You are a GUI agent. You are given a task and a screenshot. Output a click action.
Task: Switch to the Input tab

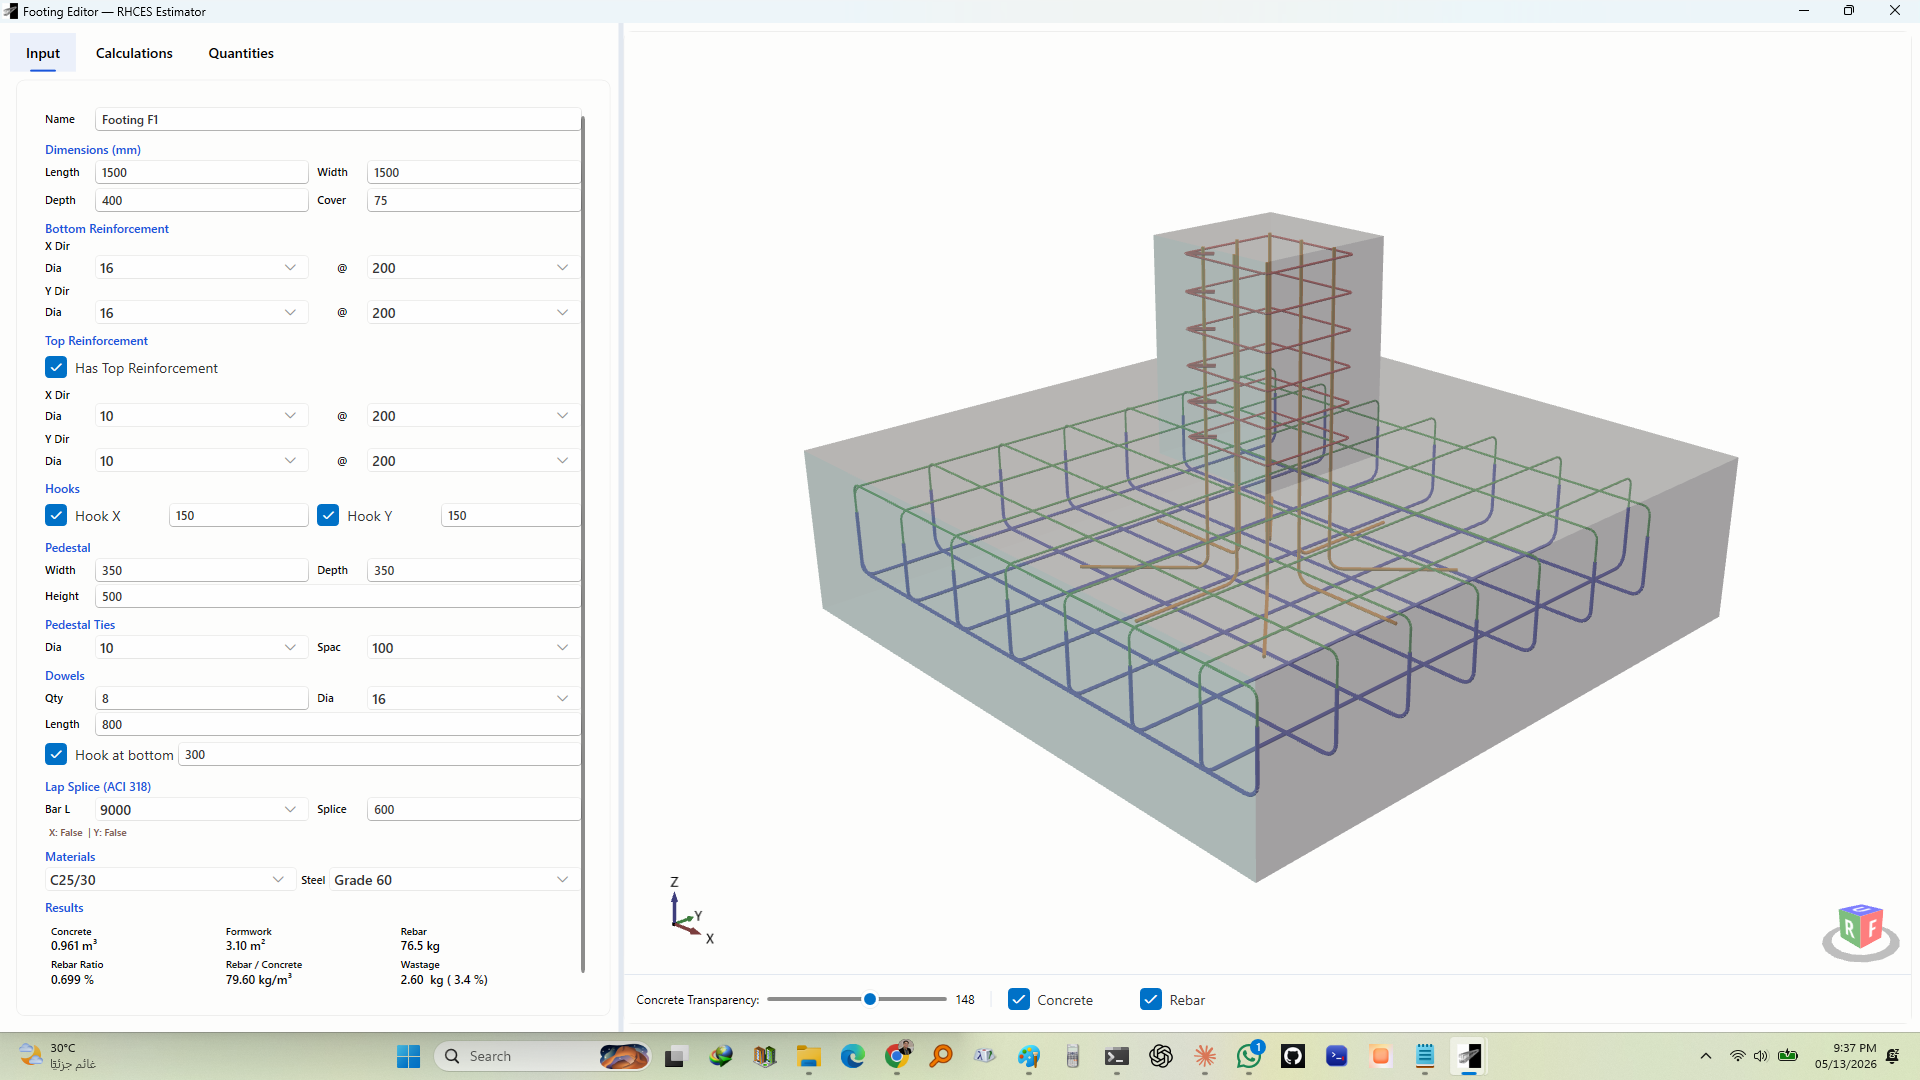(43, 53)
